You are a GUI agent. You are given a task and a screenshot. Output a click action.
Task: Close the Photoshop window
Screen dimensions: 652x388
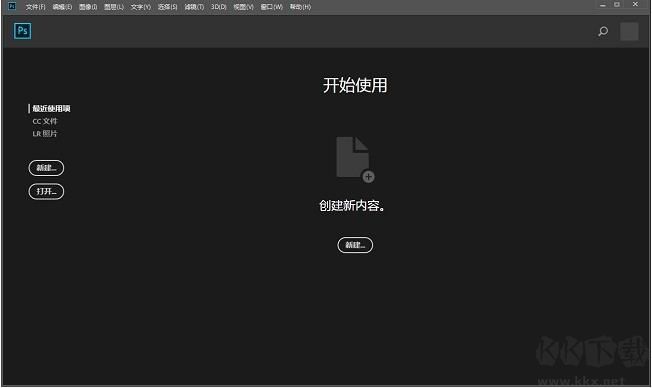[635, 5]
